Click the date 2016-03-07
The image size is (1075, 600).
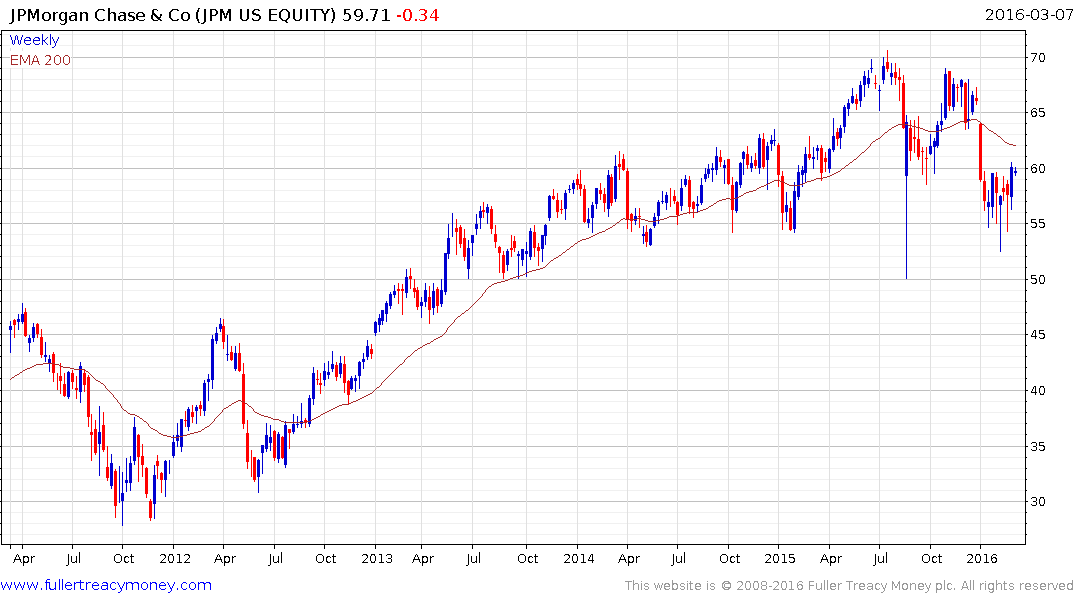click(x=1029, y=15)
